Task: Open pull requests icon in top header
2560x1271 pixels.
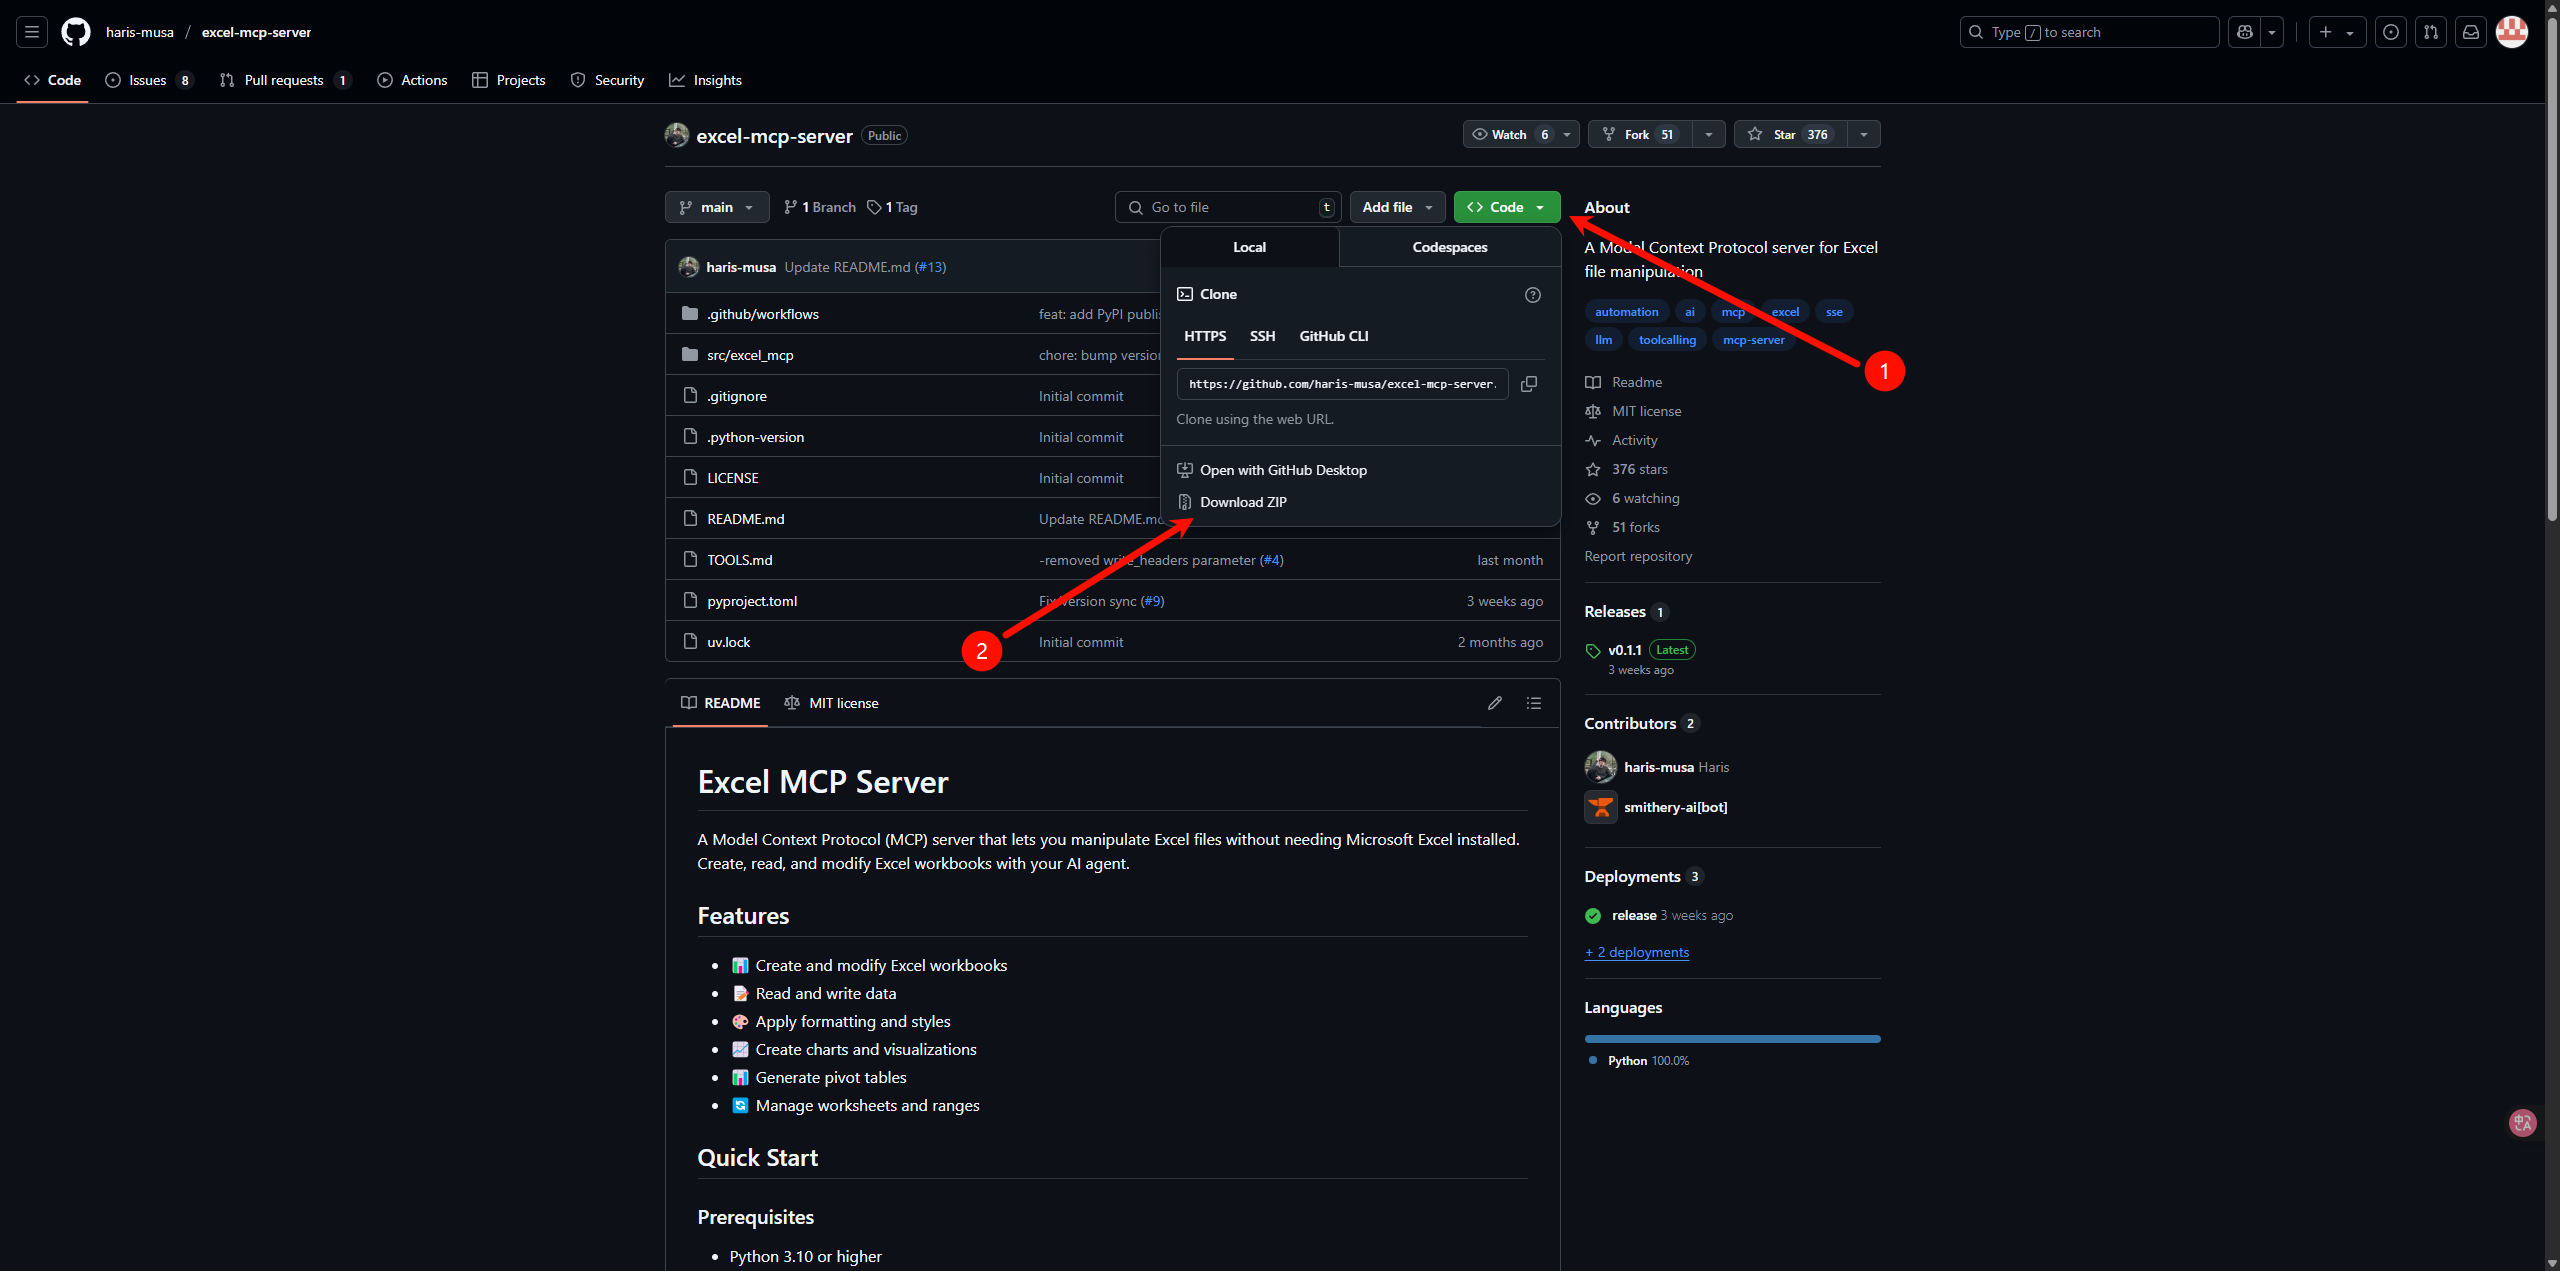Action: [x=2431, y=32]
